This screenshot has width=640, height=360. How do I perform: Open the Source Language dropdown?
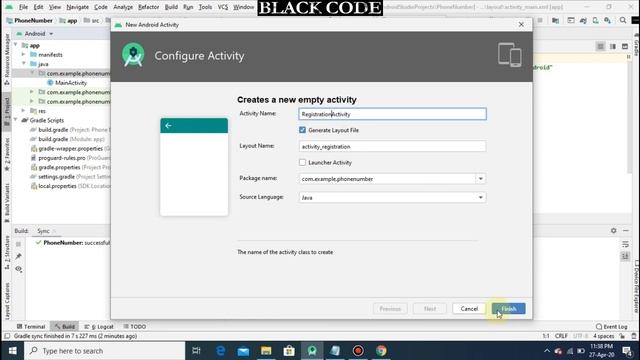click(x=480, y=198)
